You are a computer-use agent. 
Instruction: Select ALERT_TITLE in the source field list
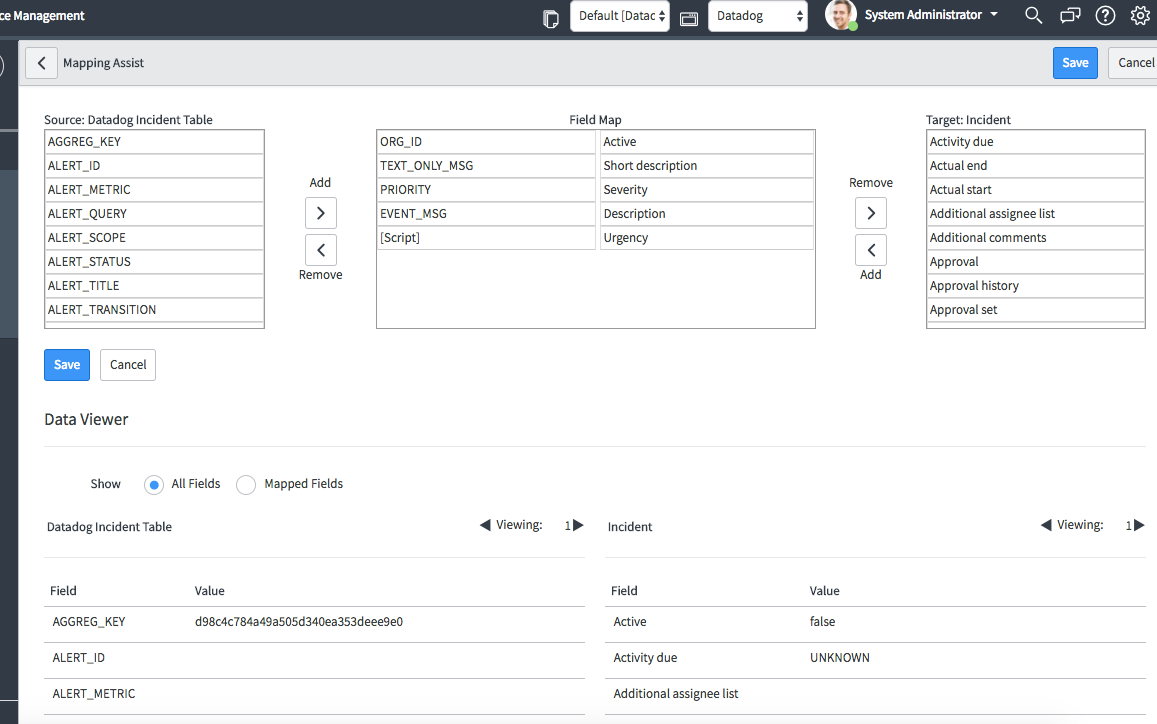point(154,286)
